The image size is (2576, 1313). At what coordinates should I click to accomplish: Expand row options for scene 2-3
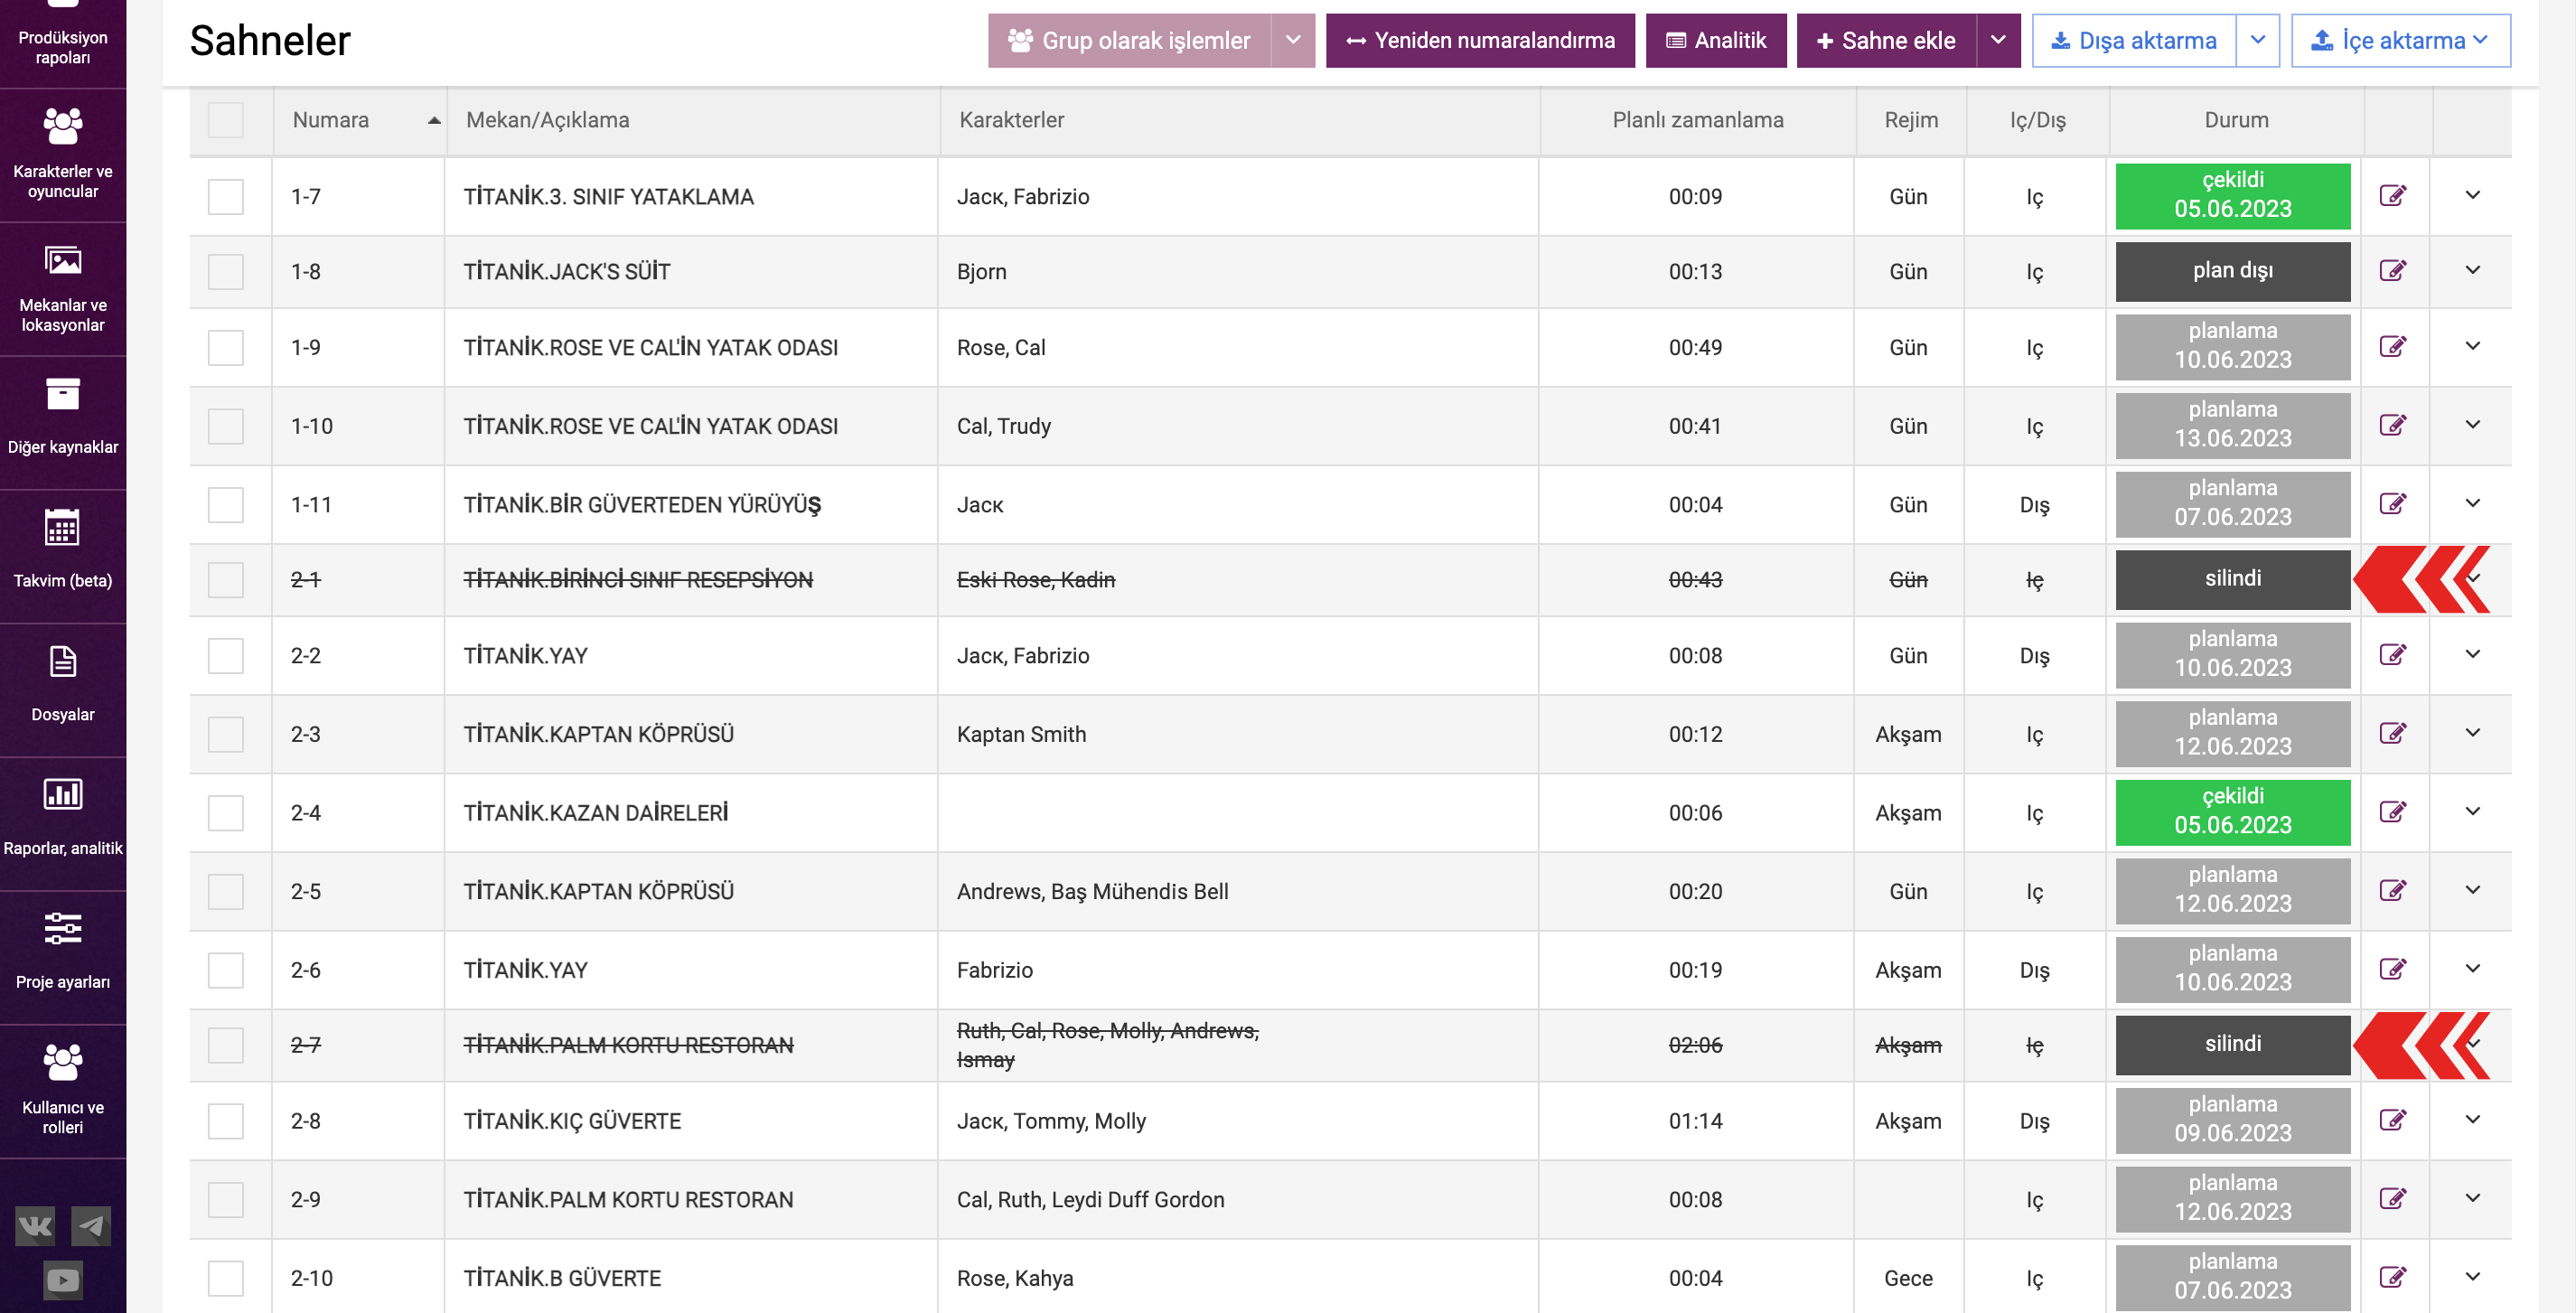[x=2473, y=734]
